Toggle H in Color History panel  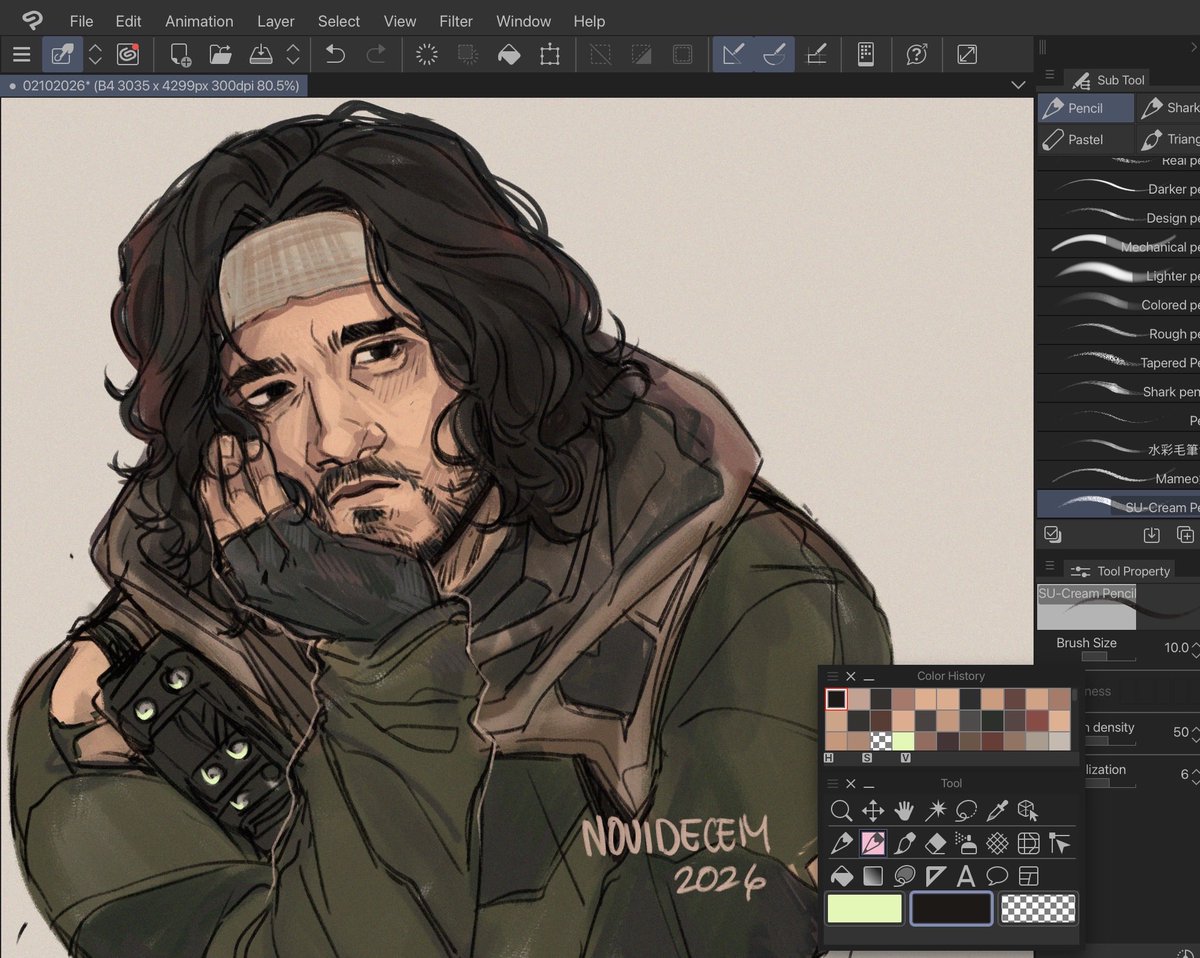click(x=830, y=759)
